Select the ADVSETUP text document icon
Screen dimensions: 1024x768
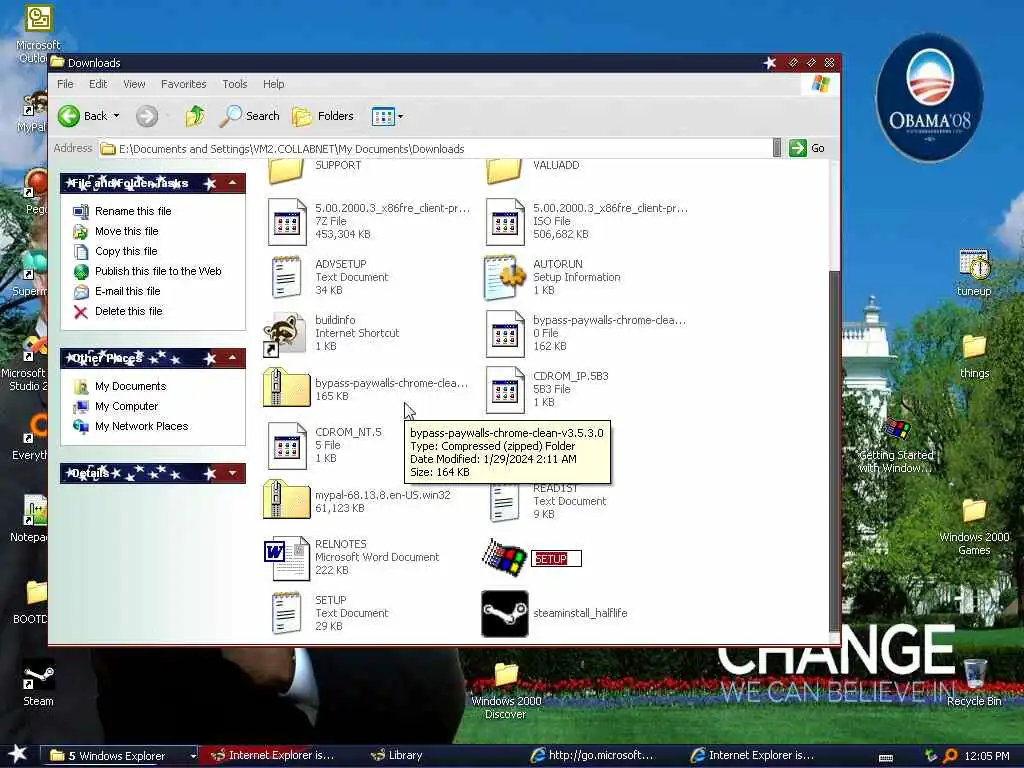coord(287,278)
